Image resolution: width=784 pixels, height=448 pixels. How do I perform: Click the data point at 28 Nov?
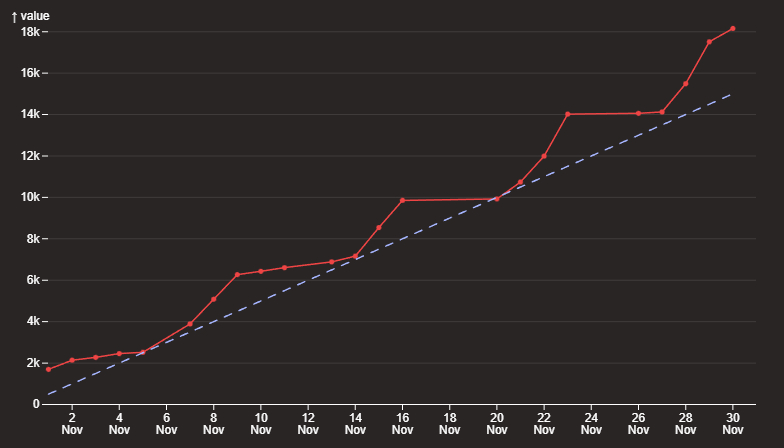point(686,84)
